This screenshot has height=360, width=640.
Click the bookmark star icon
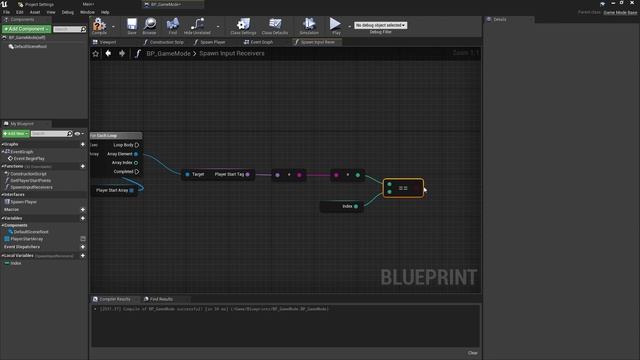[x=96, y=53]
